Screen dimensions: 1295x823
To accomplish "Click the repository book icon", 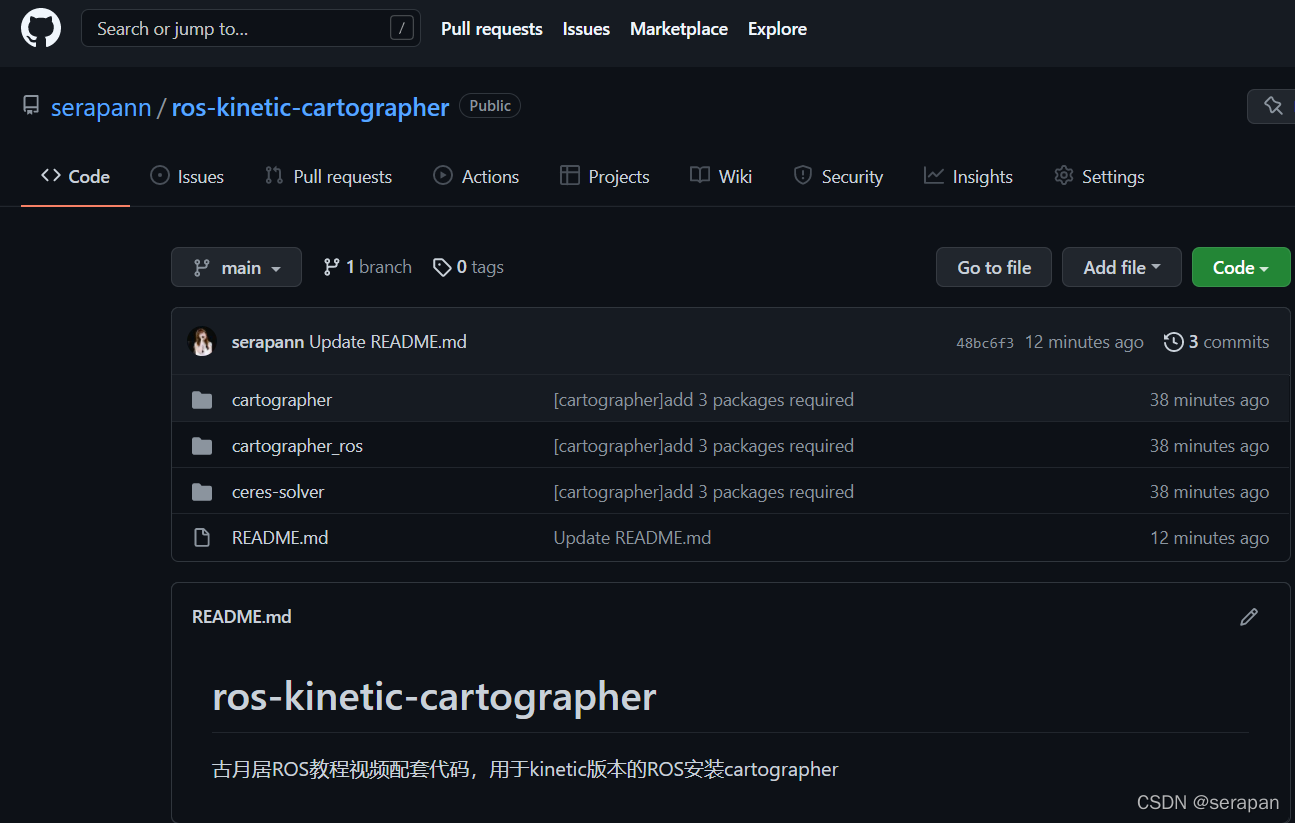I will coord(31,106).
